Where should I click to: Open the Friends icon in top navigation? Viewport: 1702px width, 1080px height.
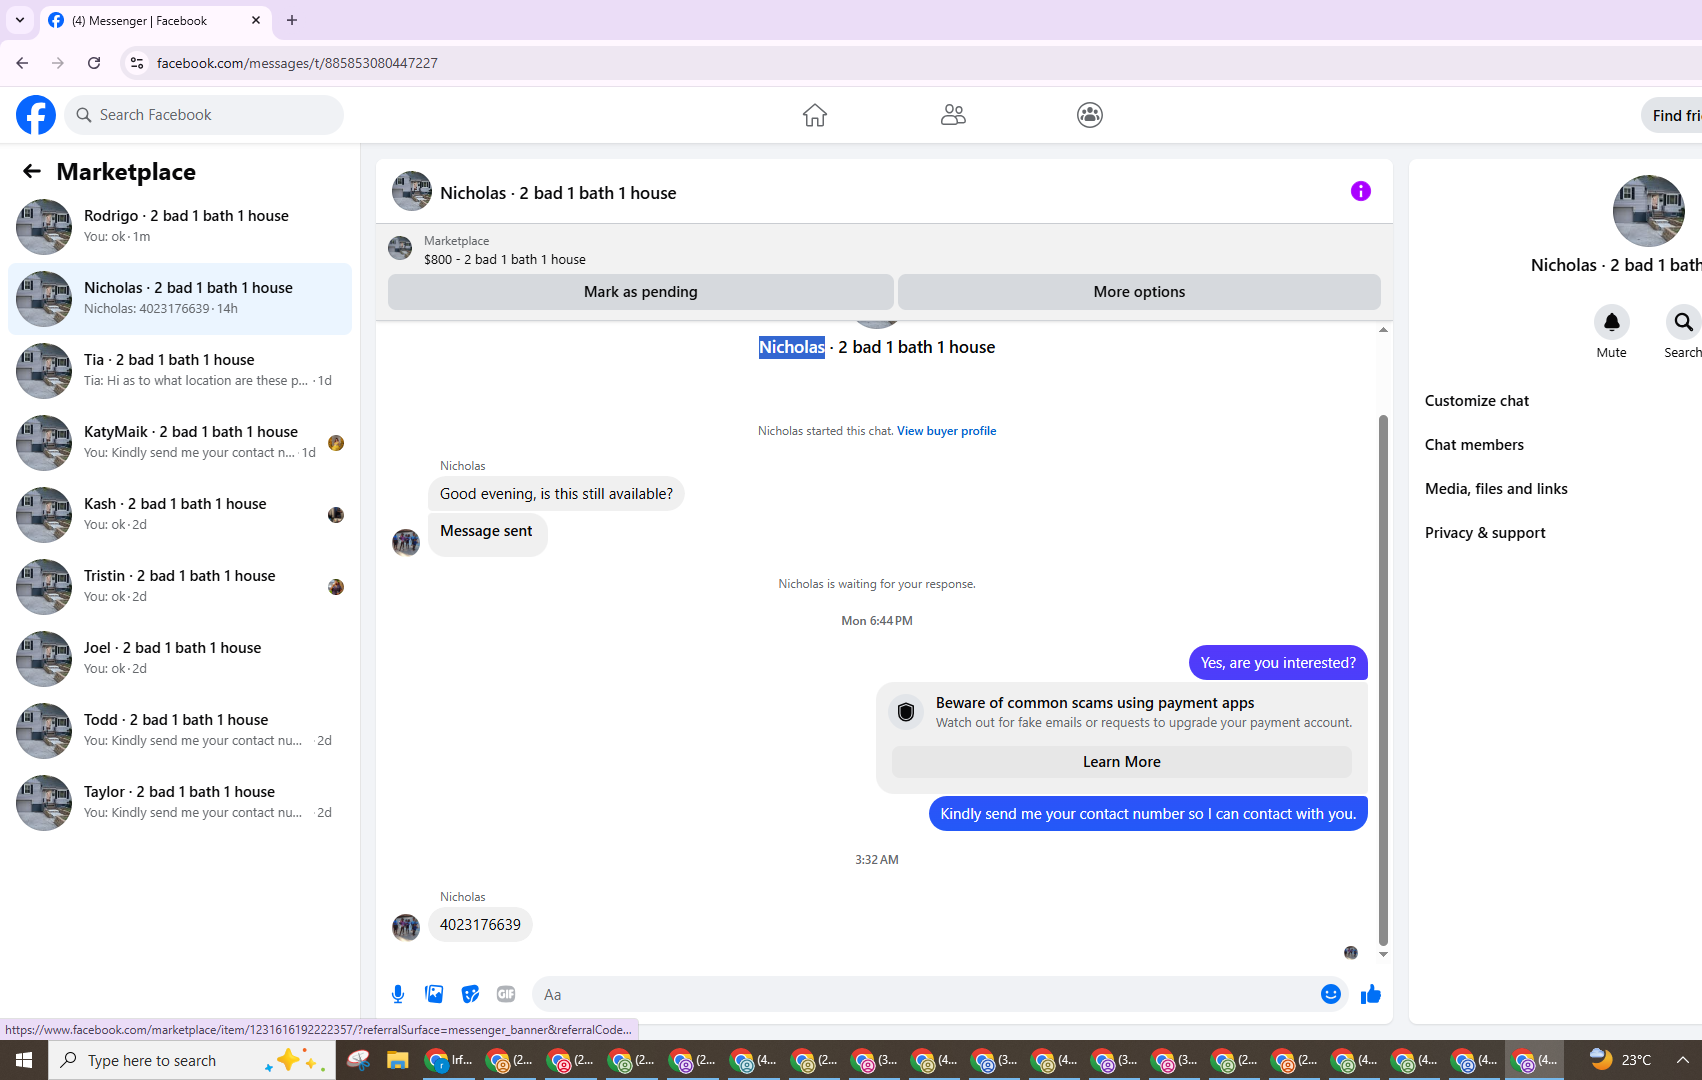[x=953, y=115]
